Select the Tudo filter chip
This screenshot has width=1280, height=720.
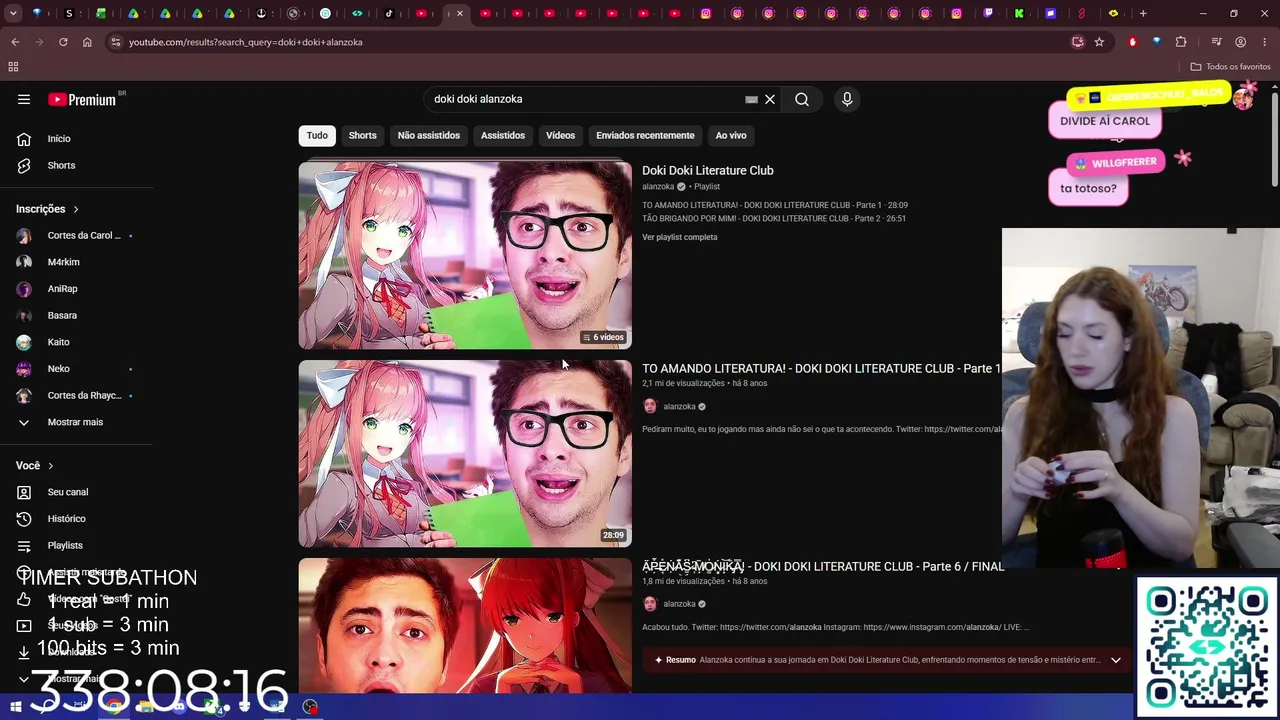coord(317,135)
